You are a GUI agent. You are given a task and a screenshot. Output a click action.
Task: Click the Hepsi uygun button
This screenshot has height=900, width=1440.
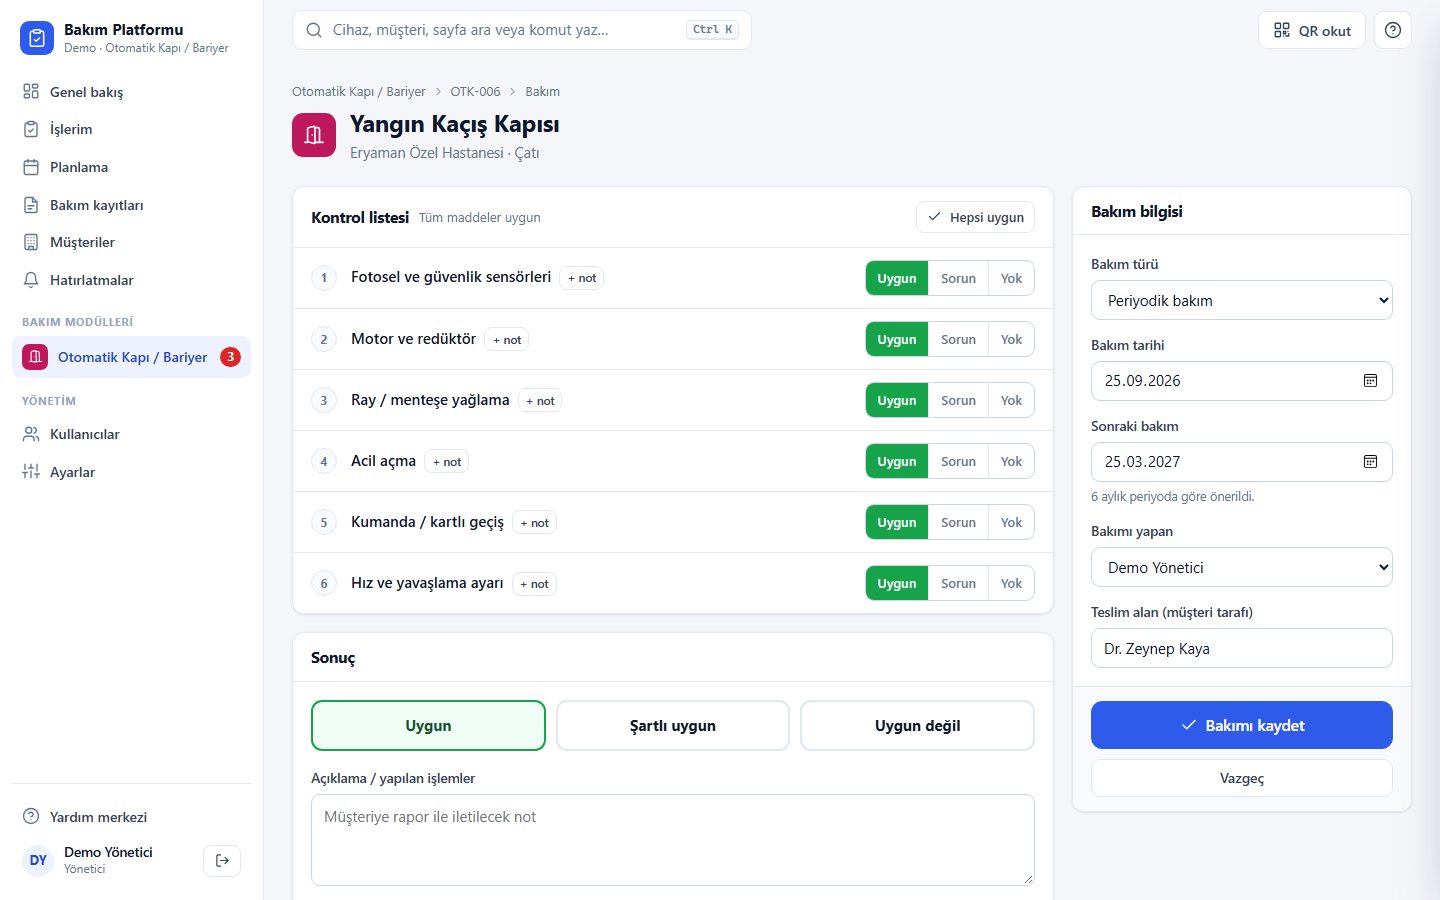click(975, 217)
